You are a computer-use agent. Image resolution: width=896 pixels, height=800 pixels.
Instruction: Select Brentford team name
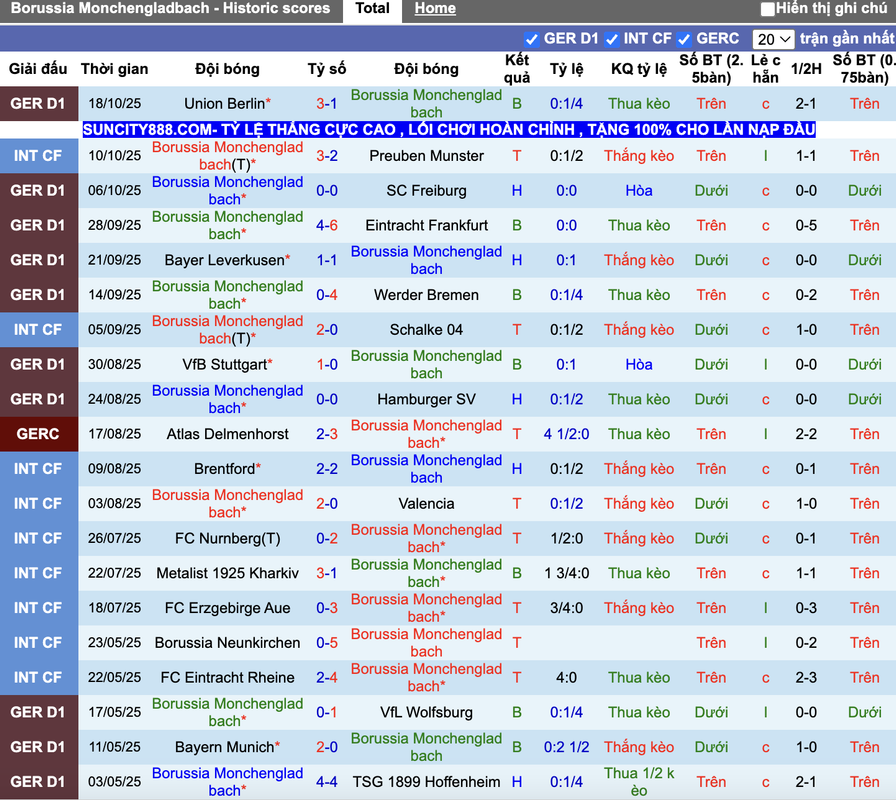coord(227,469)
